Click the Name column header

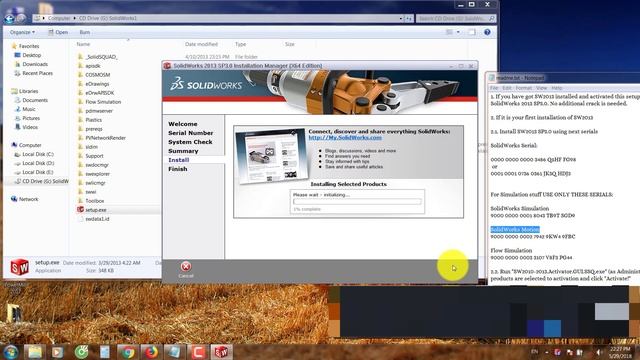click(x=83, y=44)
